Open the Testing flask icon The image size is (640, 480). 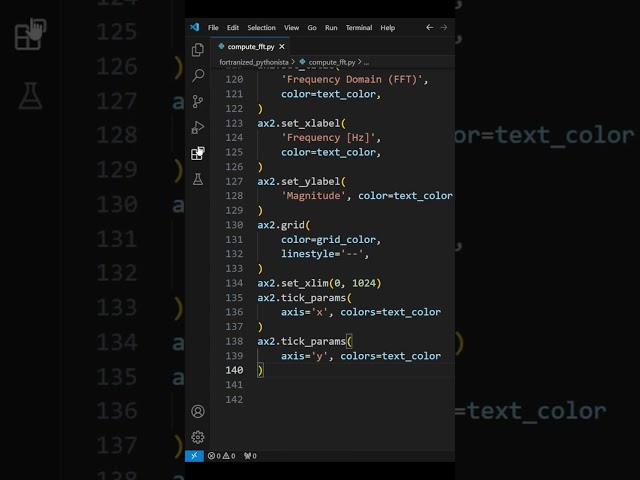point(198,179)
